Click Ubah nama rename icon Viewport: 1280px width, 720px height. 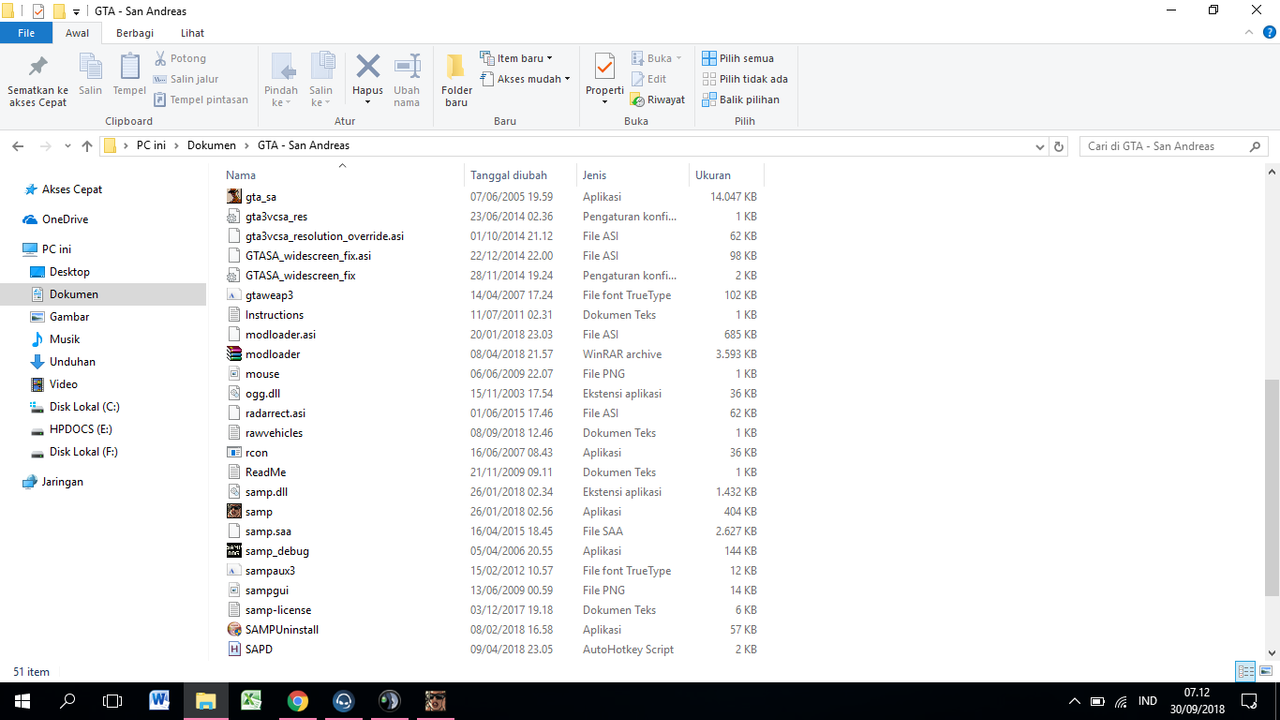[x=407, y=80]
